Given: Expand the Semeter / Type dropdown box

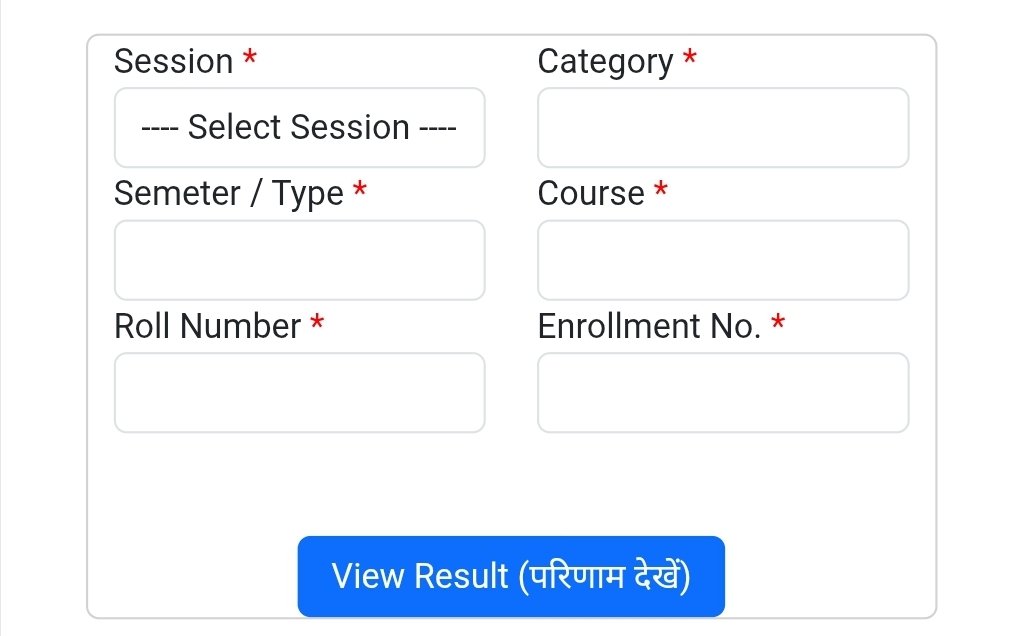Looking at the screenshot, I should tap(299, 260).
